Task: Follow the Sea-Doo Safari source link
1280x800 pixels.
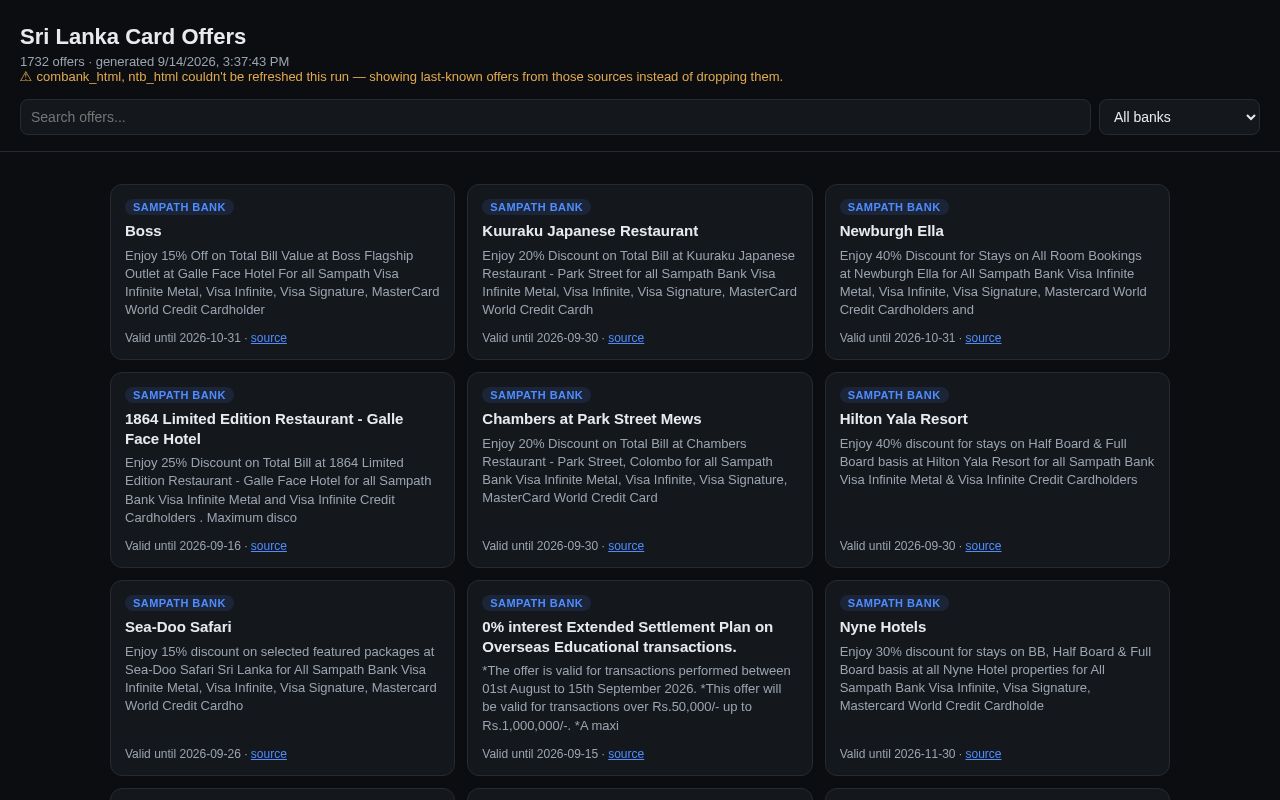Action: tap(269, 754)
